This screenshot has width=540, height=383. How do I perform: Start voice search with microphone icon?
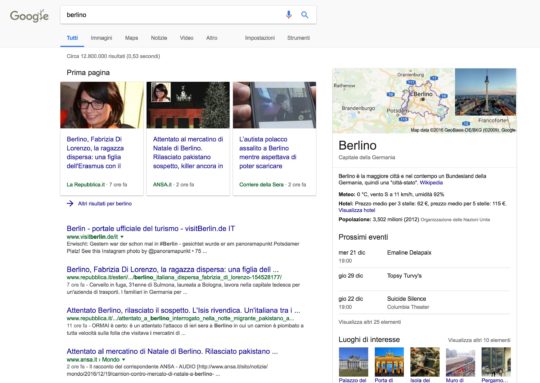coord(289,14)
